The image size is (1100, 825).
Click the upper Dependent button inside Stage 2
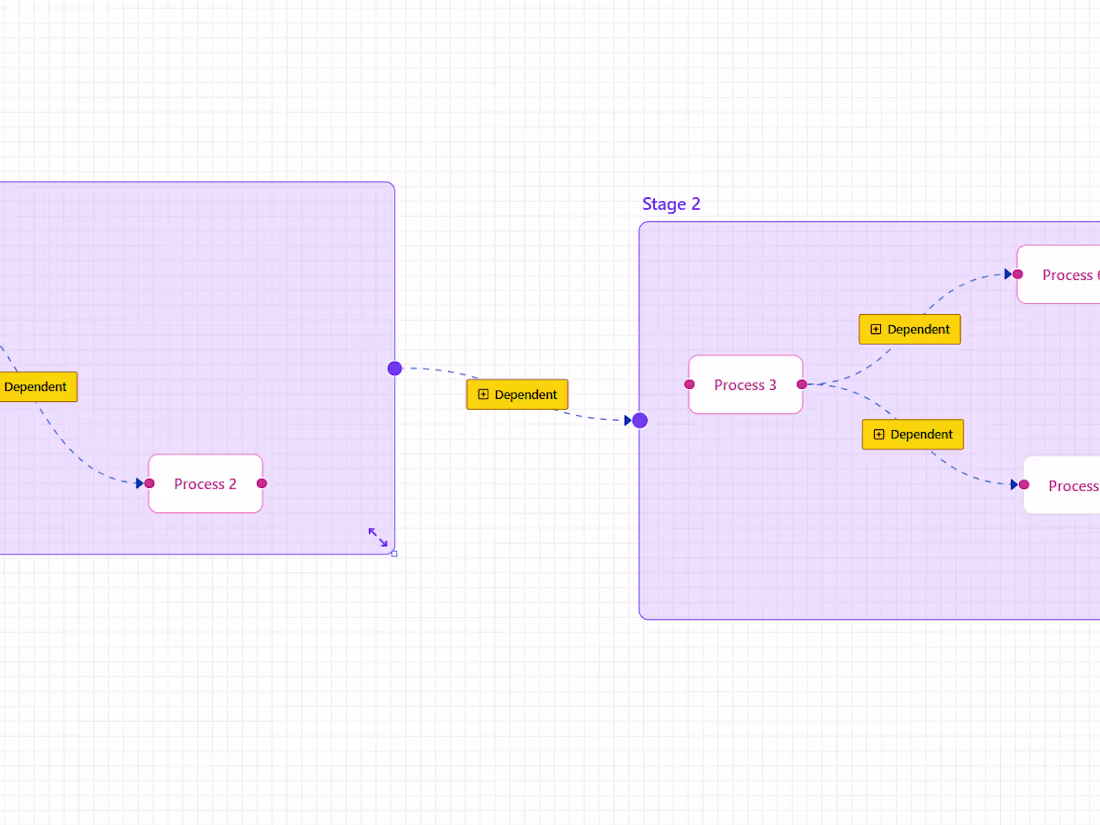click(x=910, y=328)
